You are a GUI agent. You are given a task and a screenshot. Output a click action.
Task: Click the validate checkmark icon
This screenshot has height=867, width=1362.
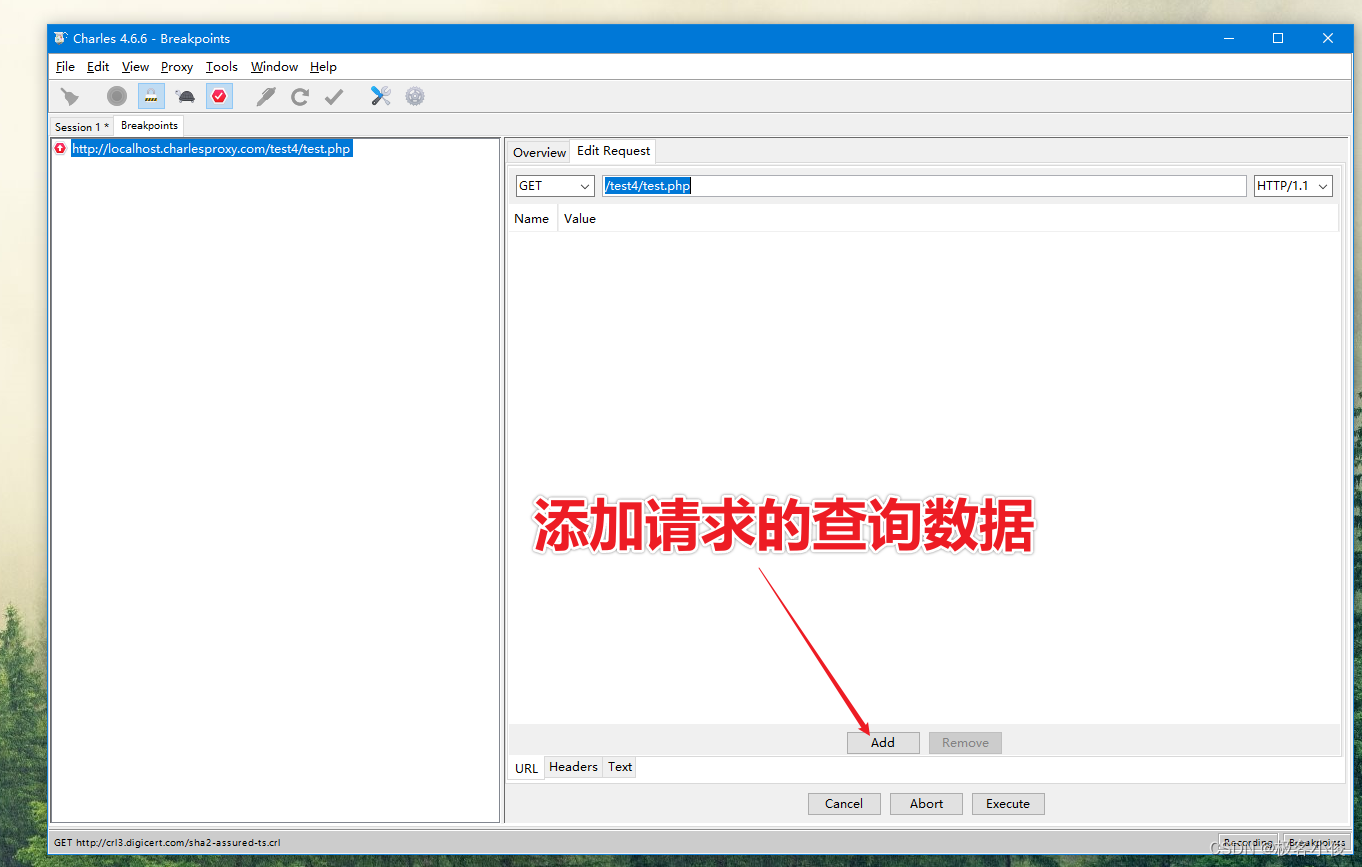point(334,96)
